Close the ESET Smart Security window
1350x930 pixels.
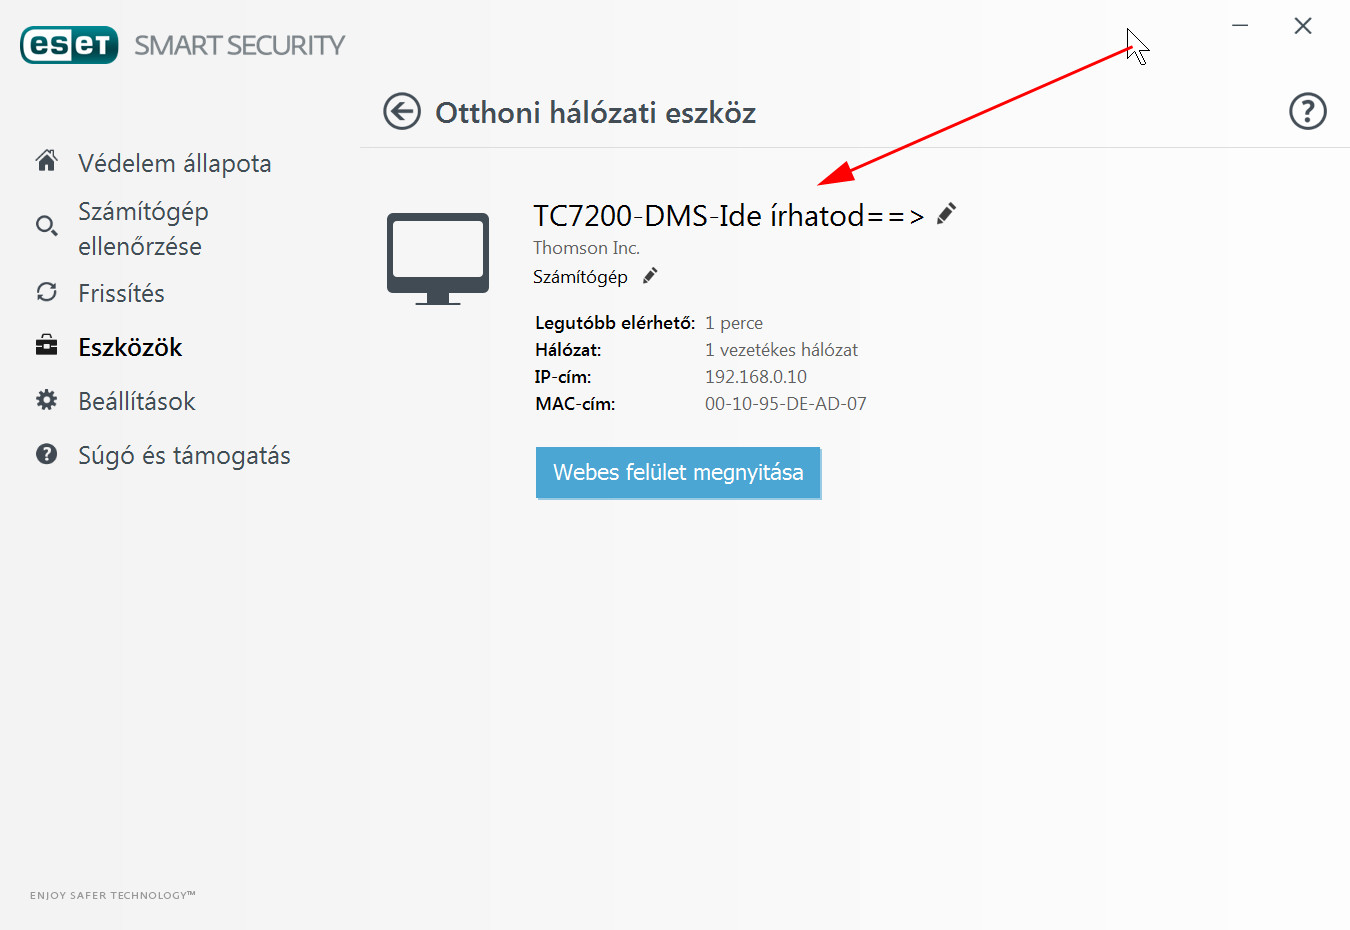pos(1302,26)
